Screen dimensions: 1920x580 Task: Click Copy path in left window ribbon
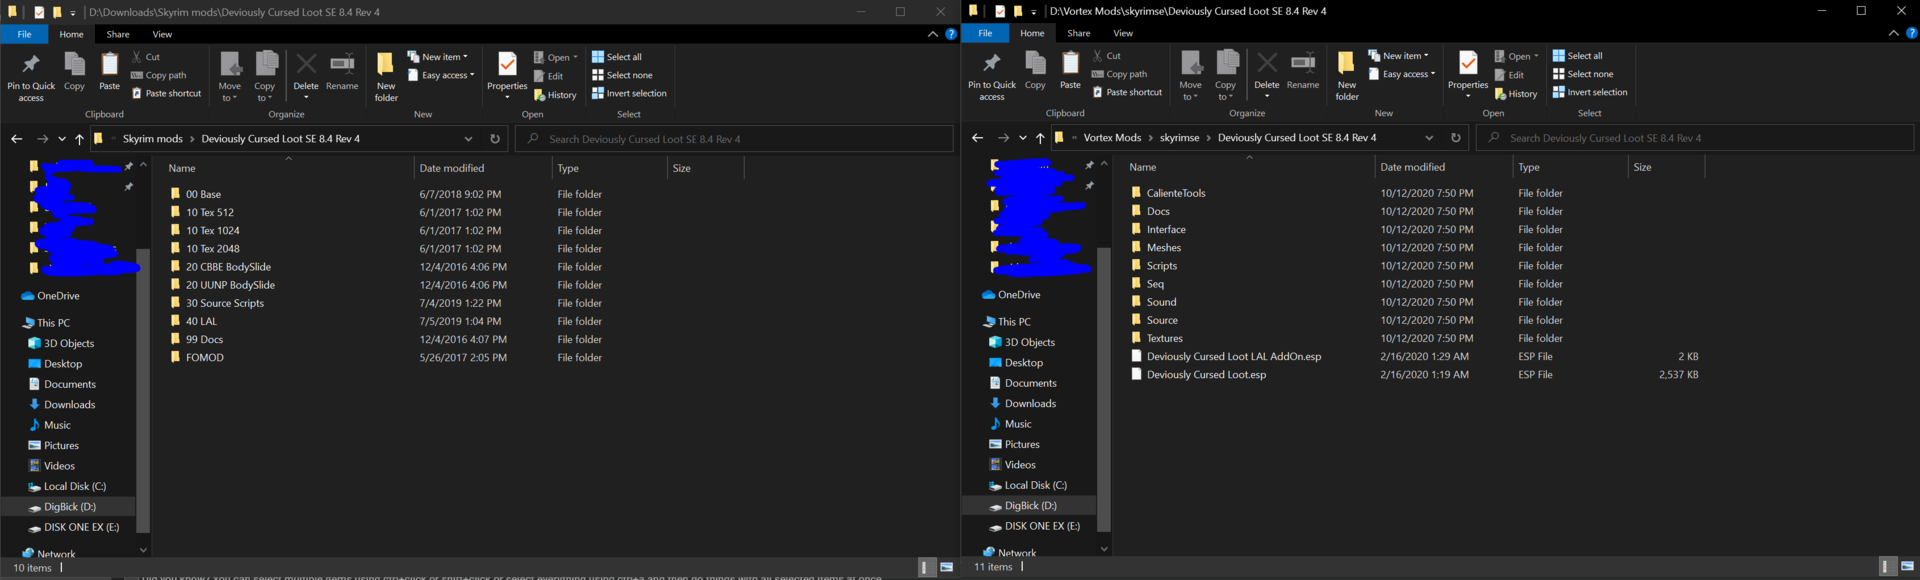tap(159, 75)
